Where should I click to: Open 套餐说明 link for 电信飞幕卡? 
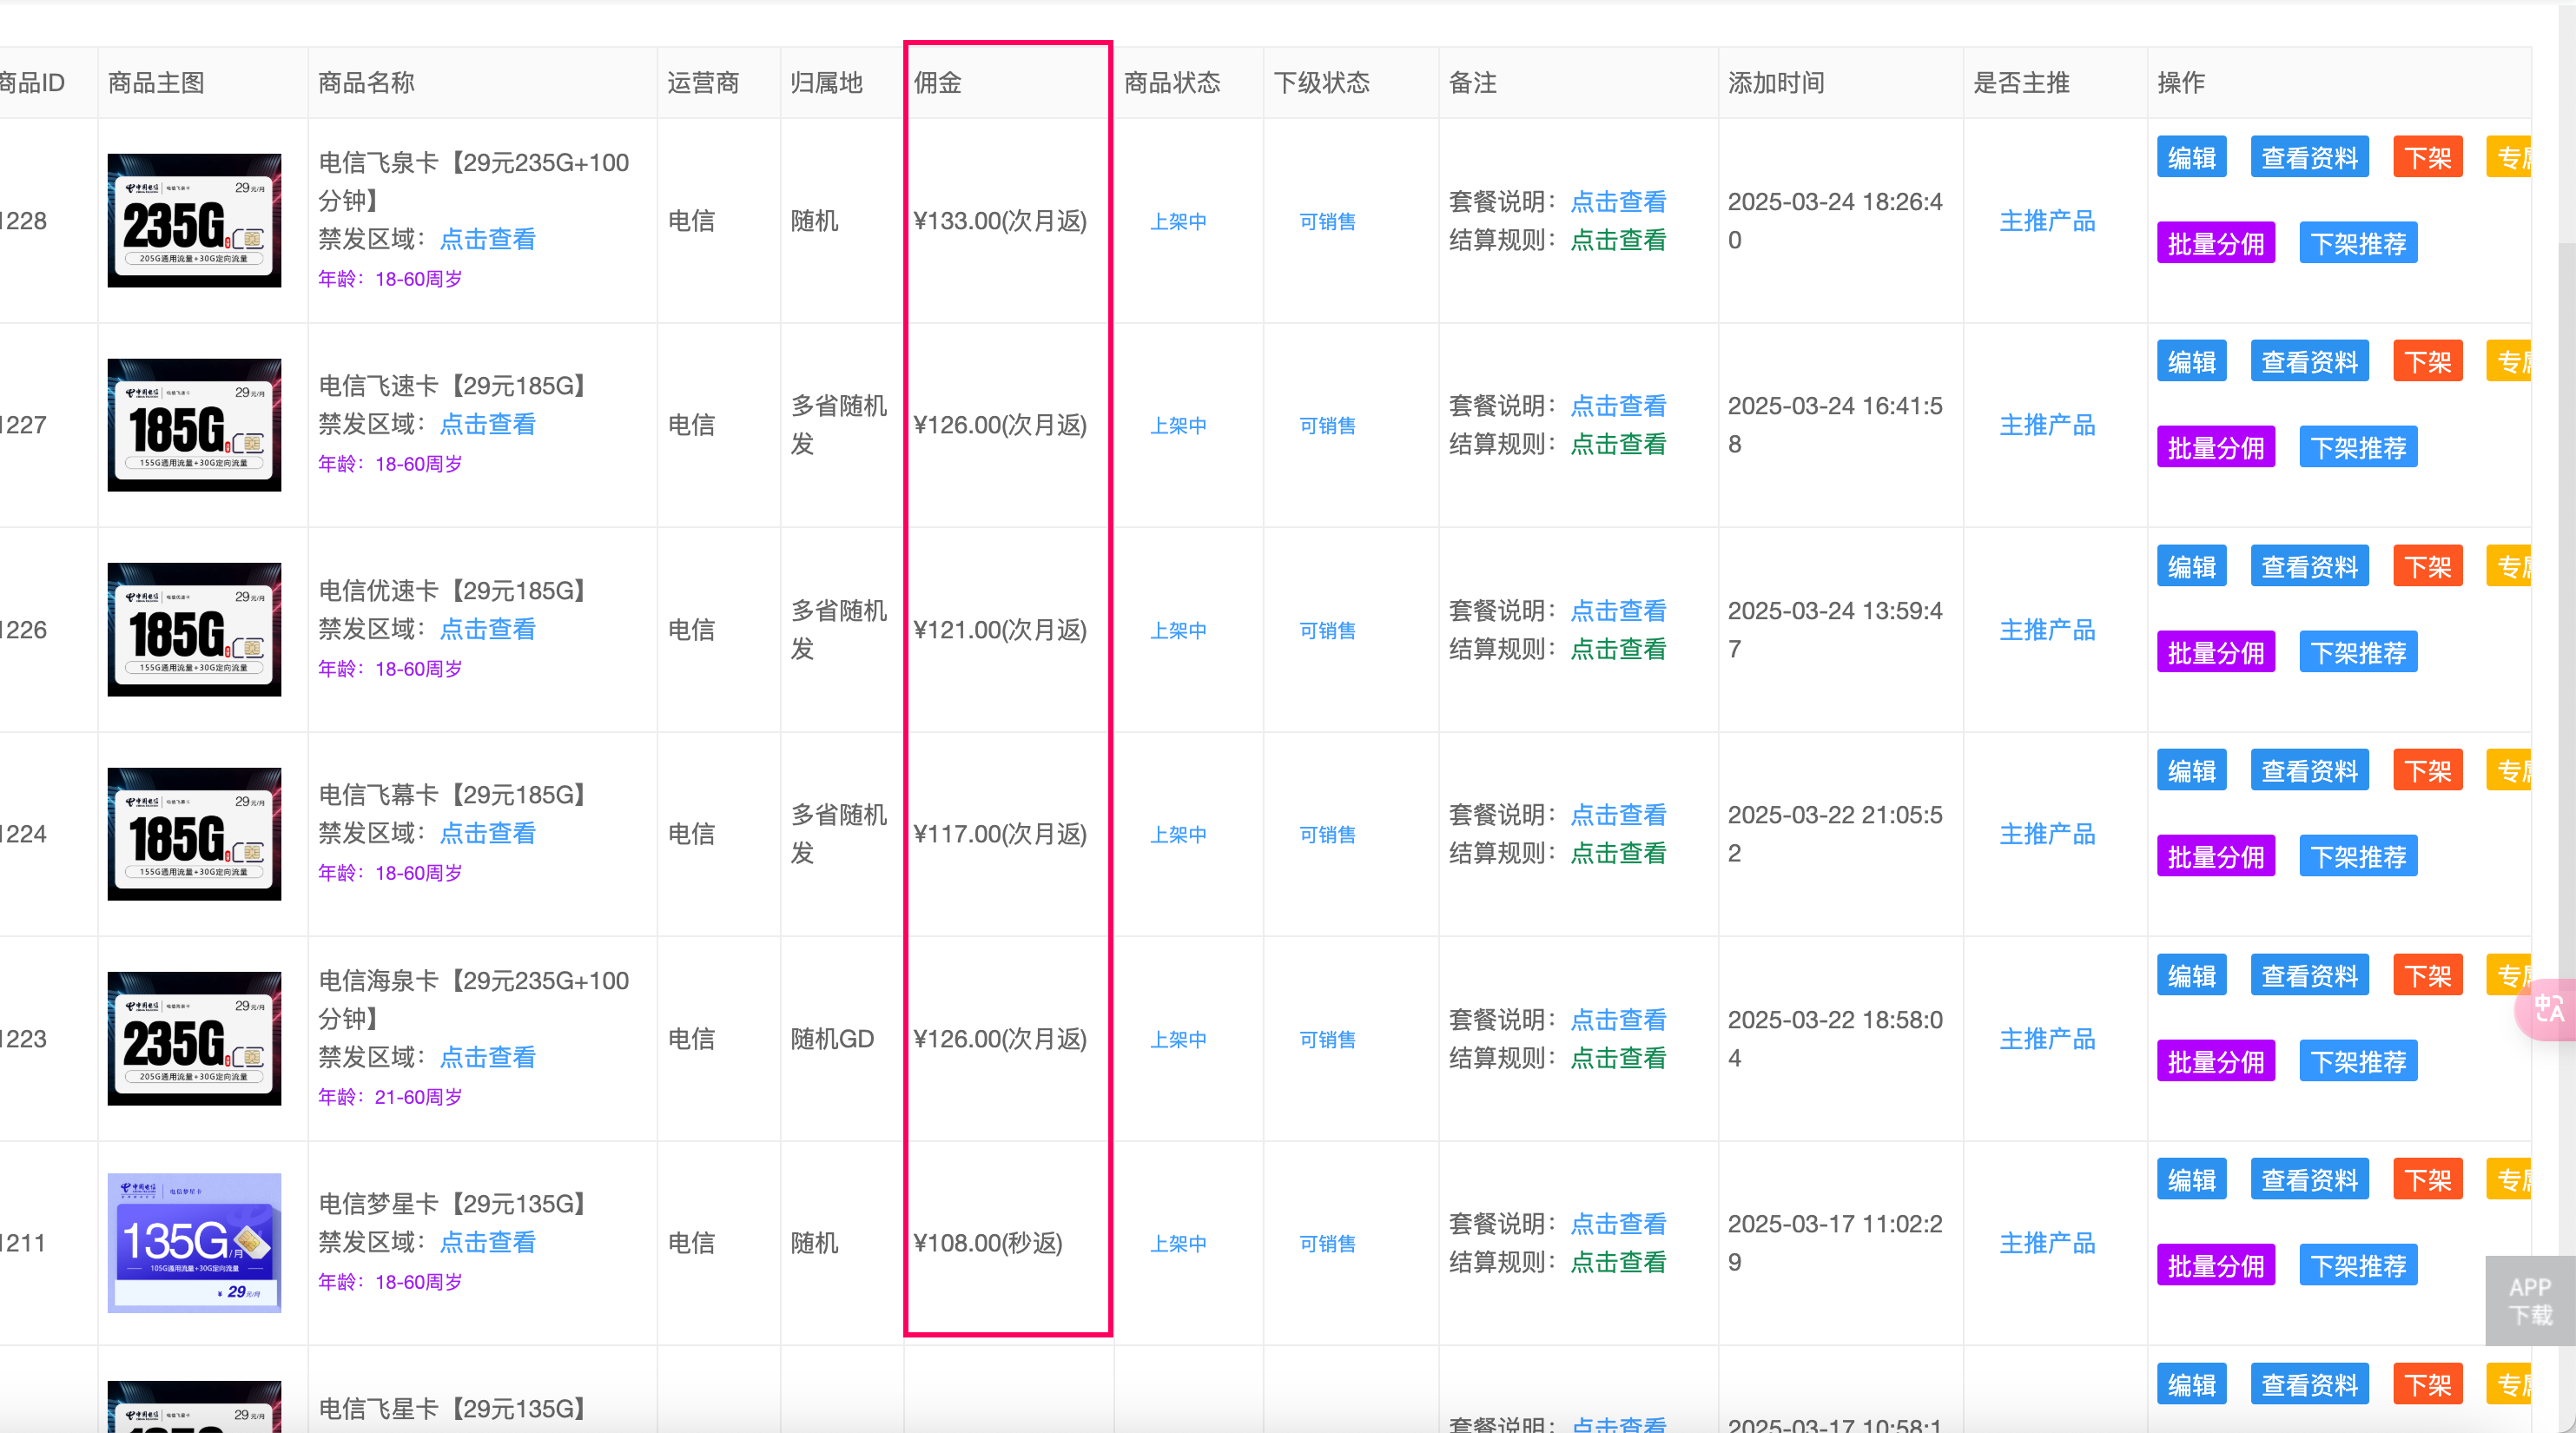[1618, 814]
